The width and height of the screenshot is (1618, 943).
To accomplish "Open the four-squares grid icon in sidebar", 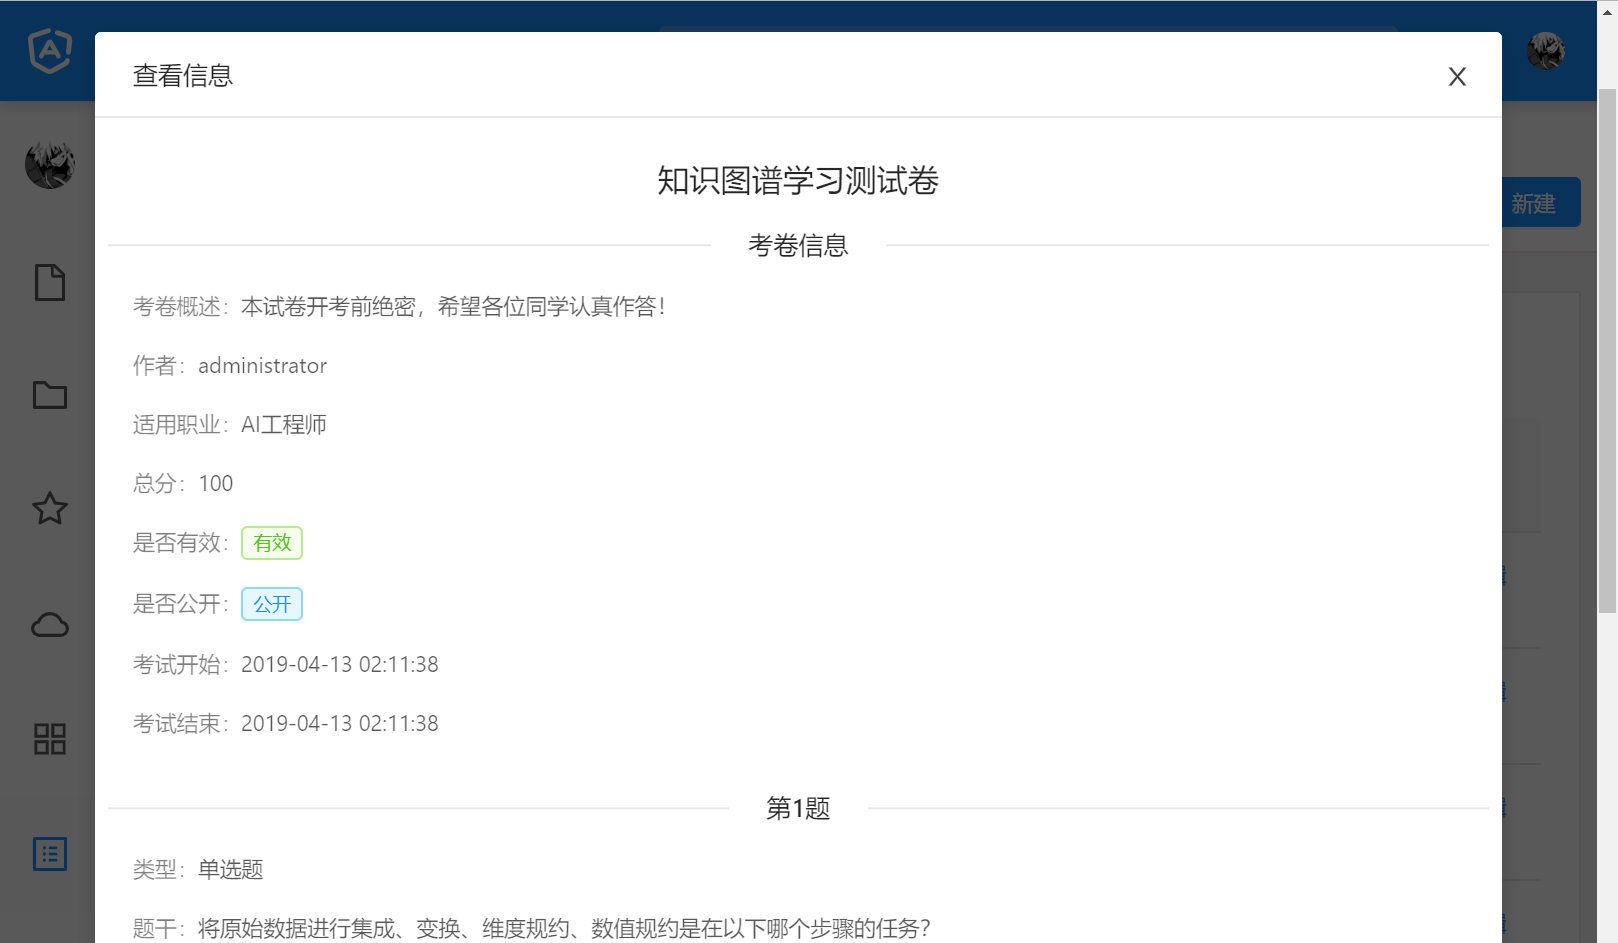I will click(50, 739).
